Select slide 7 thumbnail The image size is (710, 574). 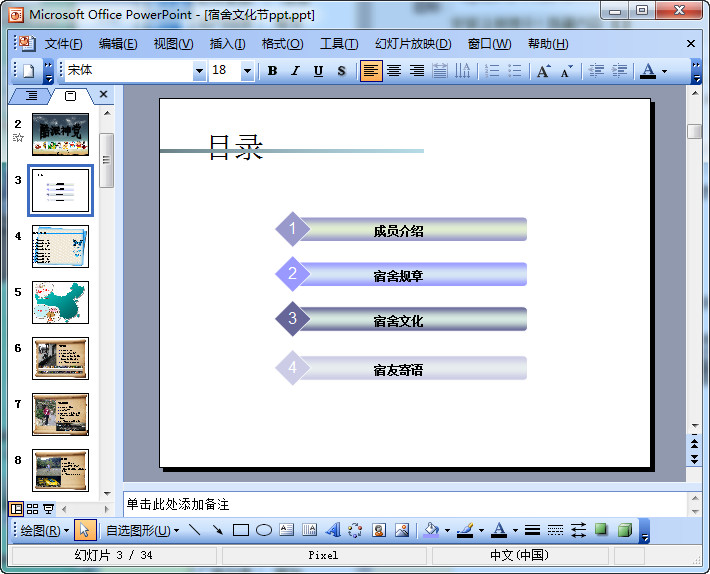coord(60,414)
